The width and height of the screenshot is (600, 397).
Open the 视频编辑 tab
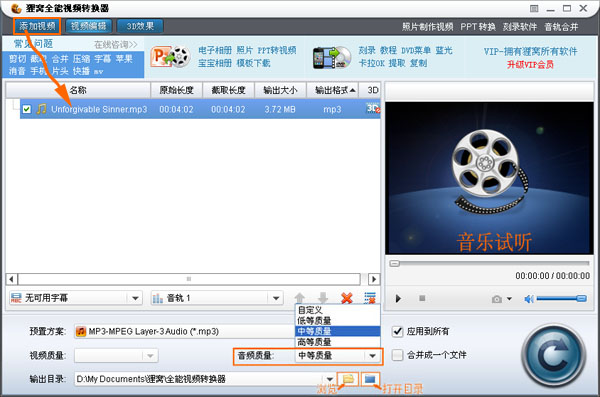[x=89, y=26]
